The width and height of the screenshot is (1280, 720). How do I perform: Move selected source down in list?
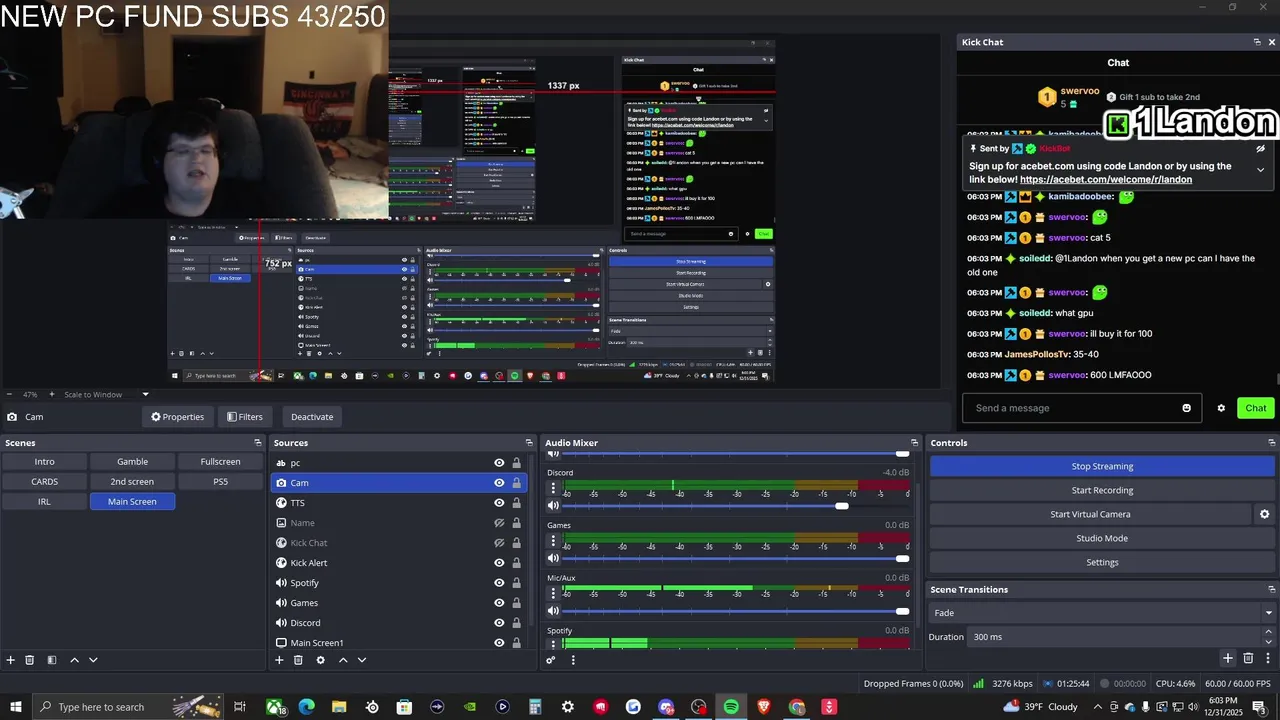click(362, 660)
